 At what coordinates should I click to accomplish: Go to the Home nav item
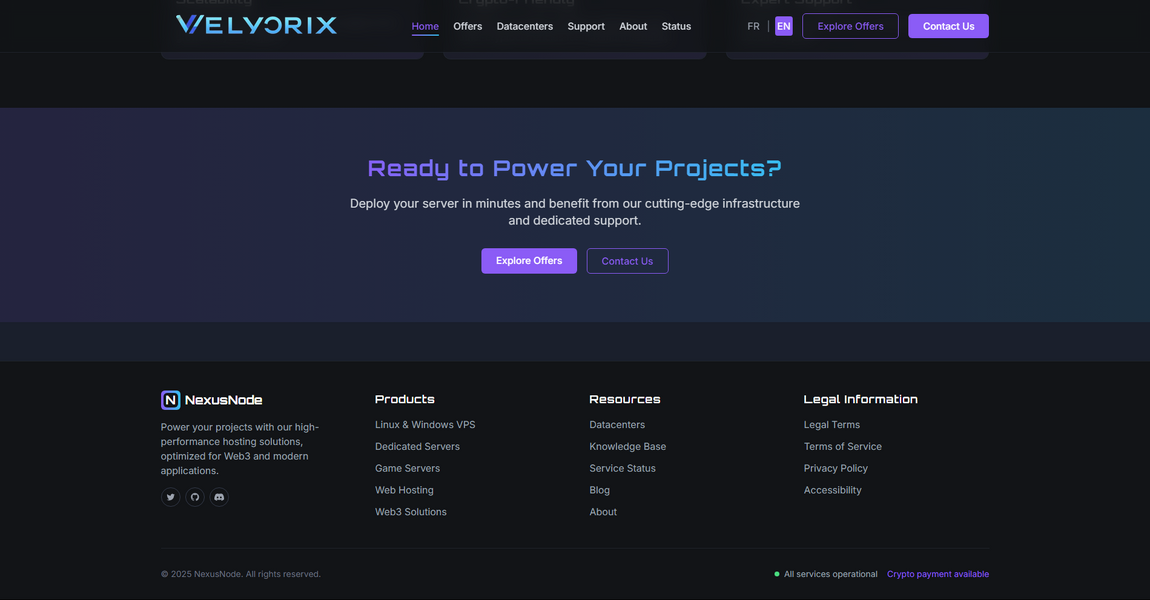click(x=425, y=26)
